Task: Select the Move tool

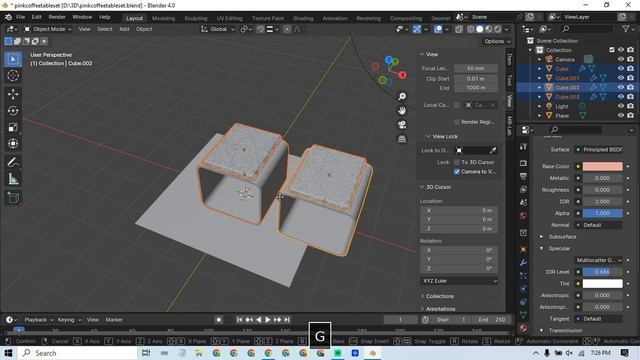Action: (13, 94)
